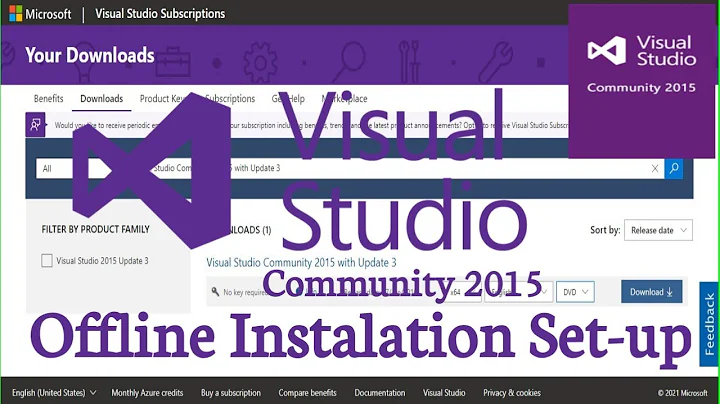
Task: Follow the Buy a subscription link
Action: click(x=231, y=393)
